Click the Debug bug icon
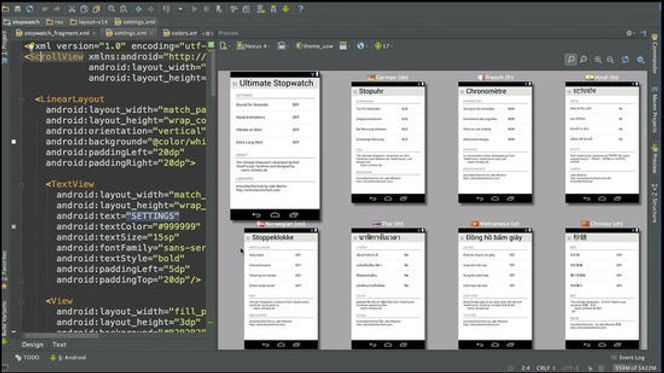 coord(207,8)
